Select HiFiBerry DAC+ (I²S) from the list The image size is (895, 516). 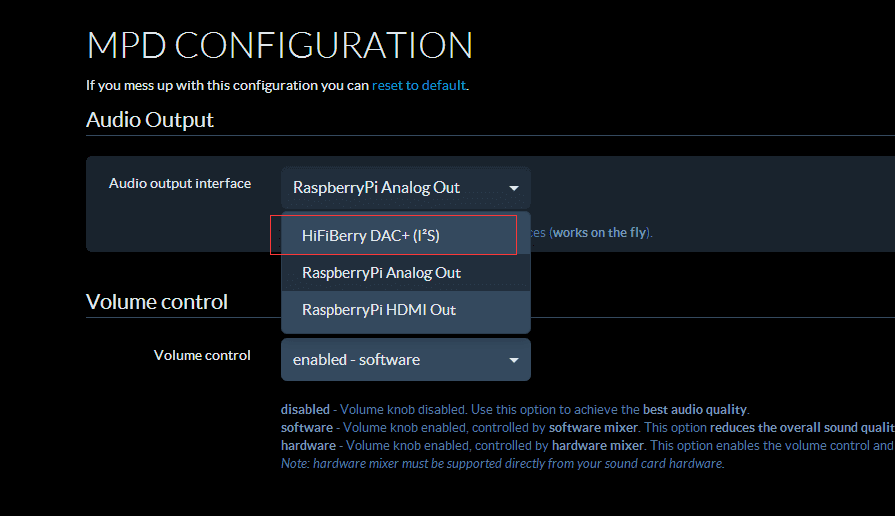[x=371, y=235]
